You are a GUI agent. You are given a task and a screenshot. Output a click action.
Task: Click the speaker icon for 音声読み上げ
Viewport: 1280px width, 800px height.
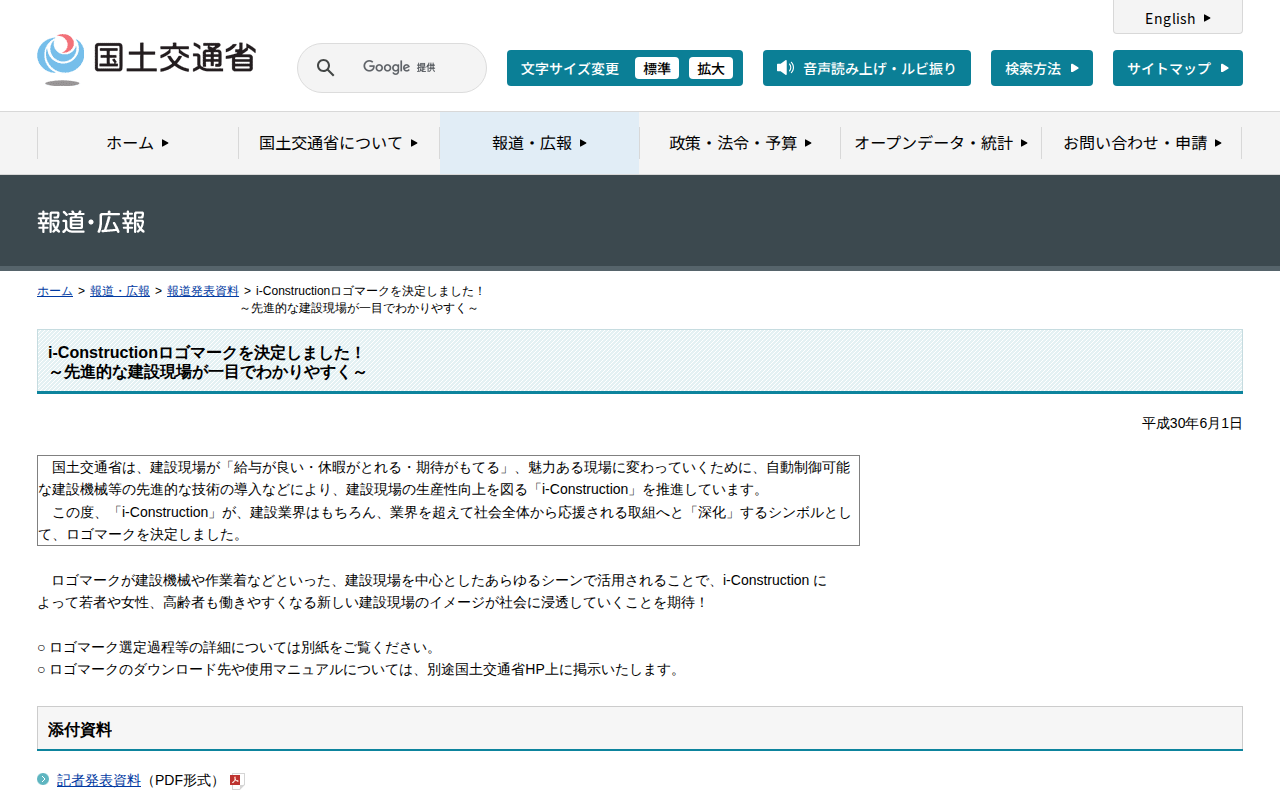tap(785, 68)
